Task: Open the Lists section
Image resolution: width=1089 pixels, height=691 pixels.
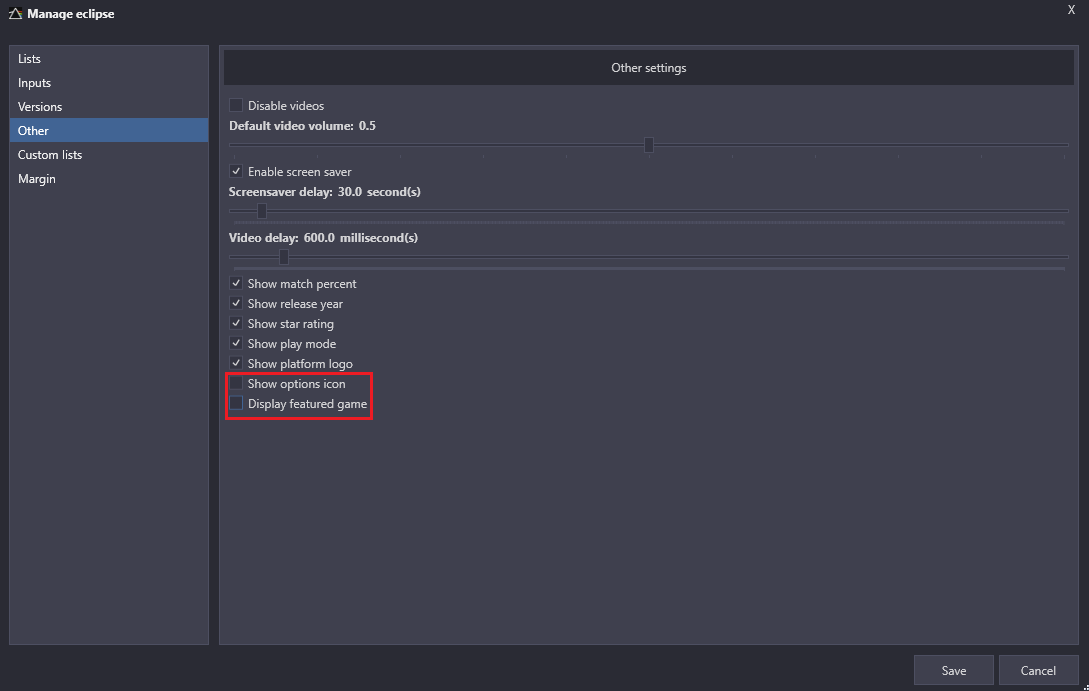Action: [x=109, y=59]
